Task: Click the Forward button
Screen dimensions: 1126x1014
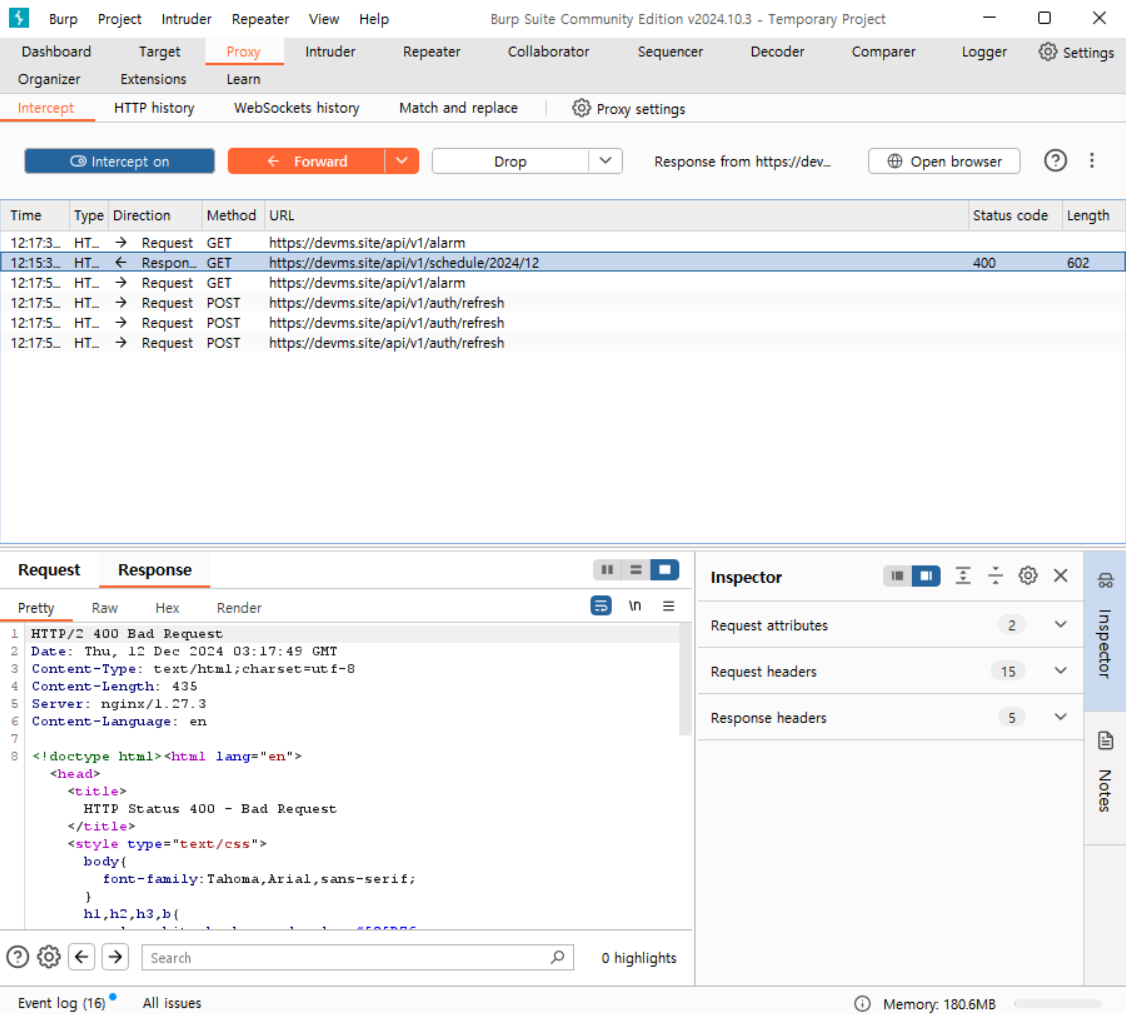Action: pyautogui.click(x=307, y=162)
